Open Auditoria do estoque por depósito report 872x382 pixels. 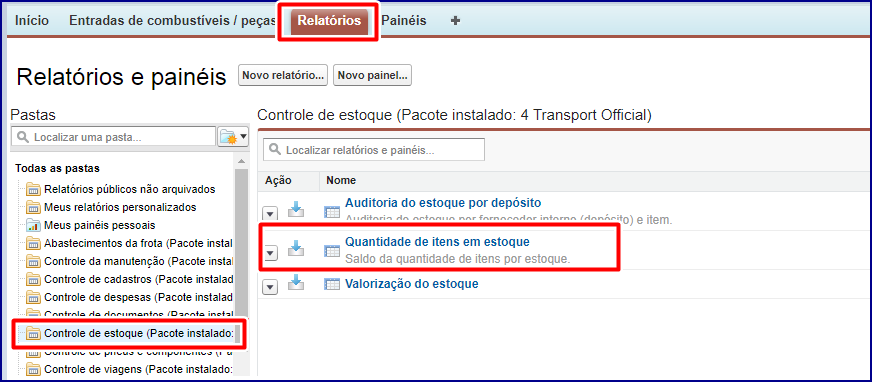coord(443,202)
